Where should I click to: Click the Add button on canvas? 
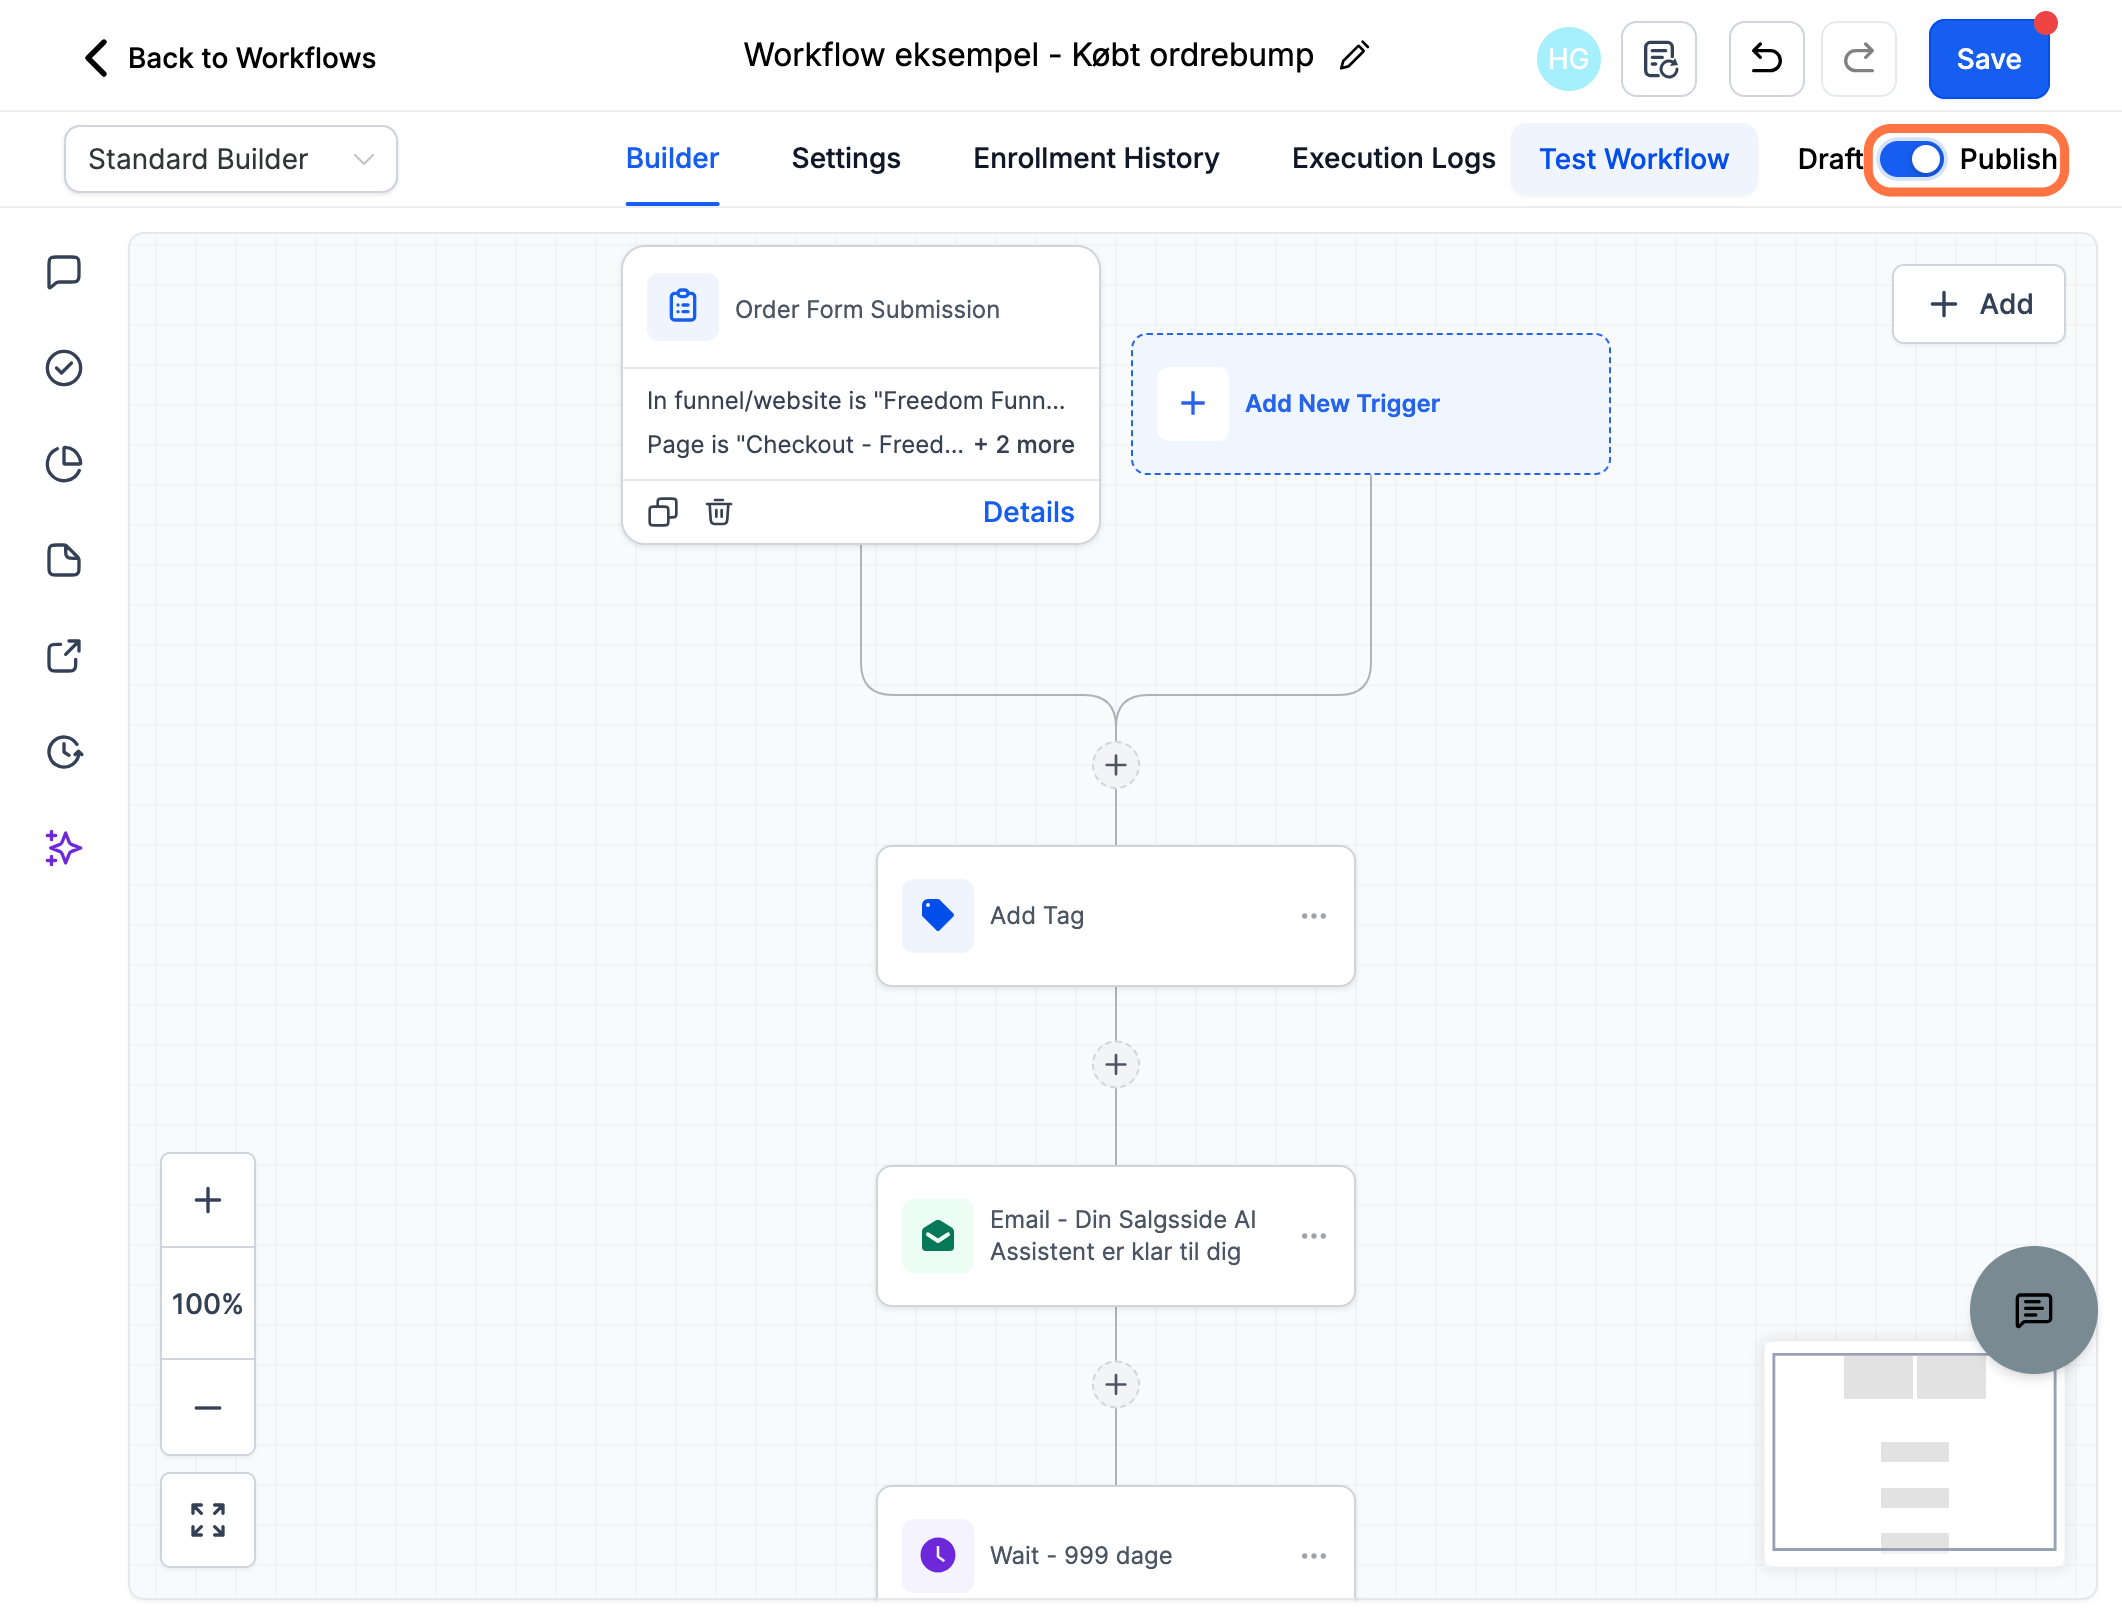[x=1978, y=304]
